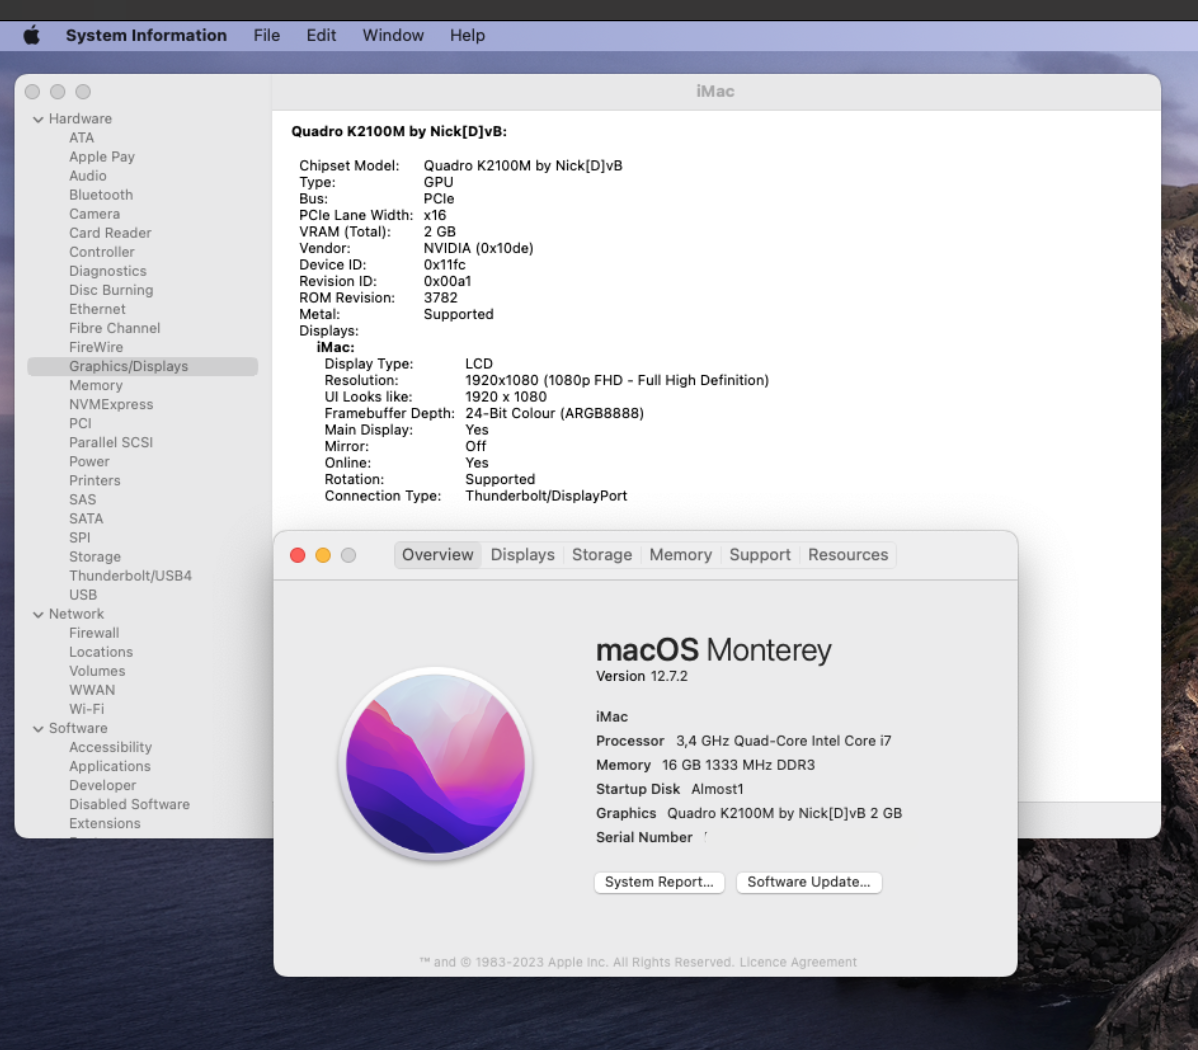Select Fibre Channel in the sidebar
The height and width of the screenshot is (1050, 1198).
pyautogui.click(x=115, y=329)
